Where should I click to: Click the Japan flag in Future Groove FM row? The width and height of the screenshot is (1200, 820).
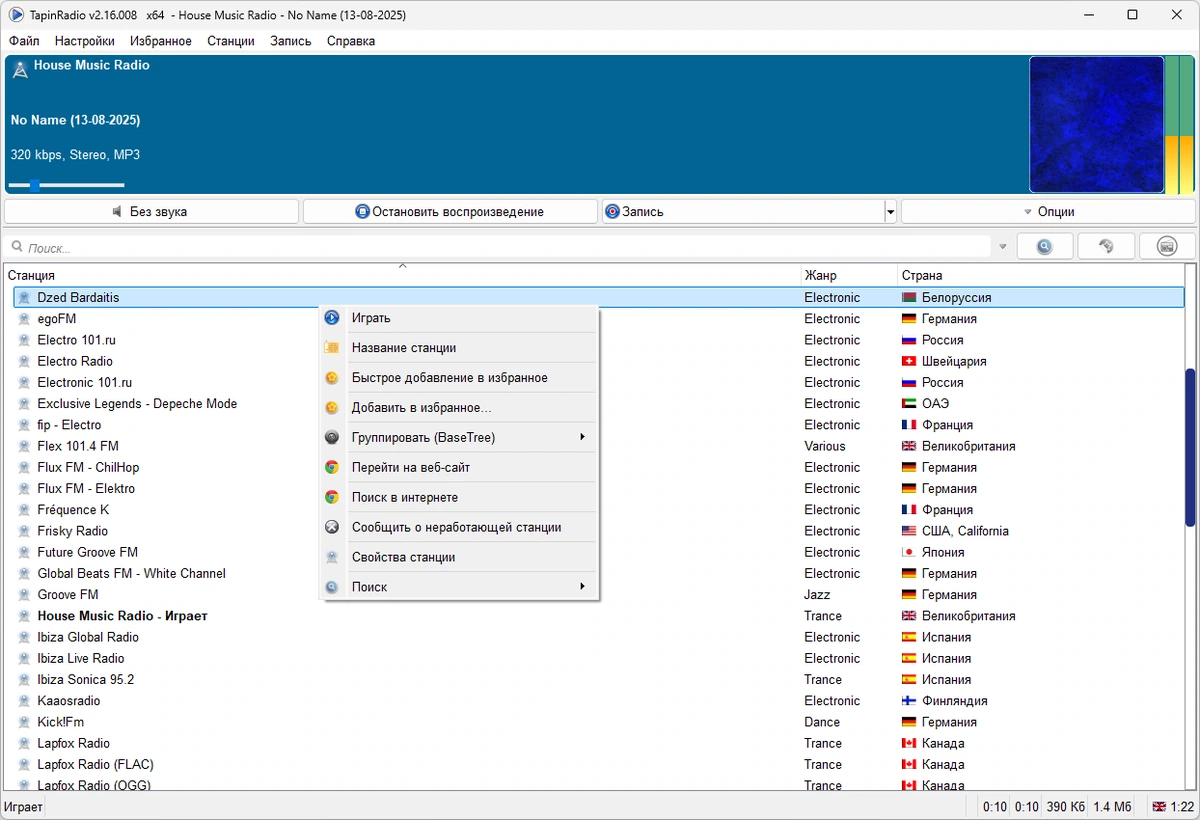point(909,552)
